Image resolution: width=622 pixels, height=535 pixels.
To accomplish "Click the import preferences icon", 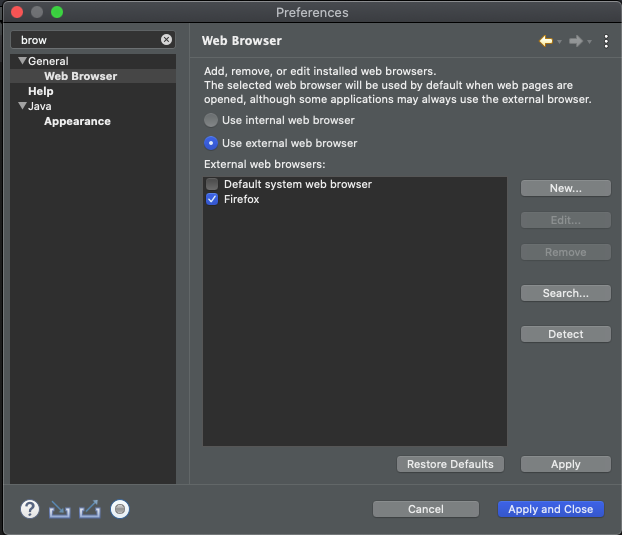I will click(x=60, y=509).
